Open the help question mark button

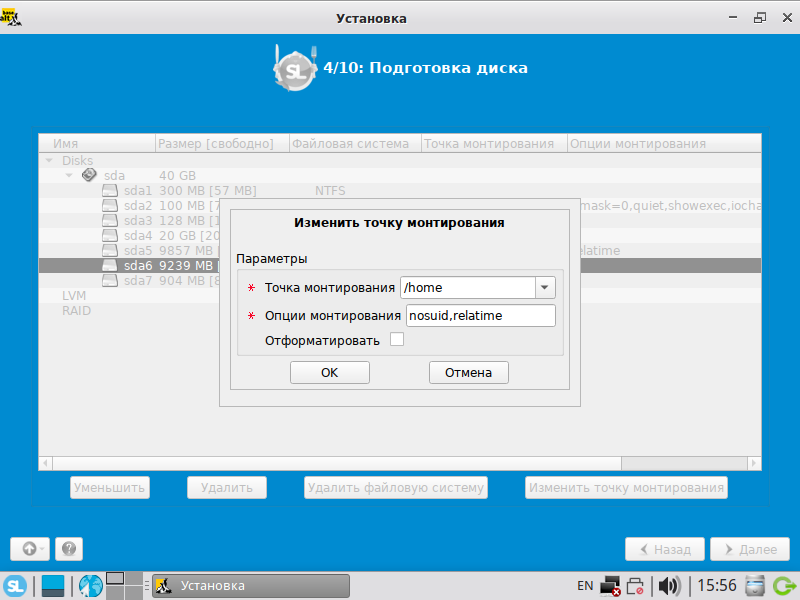69,549
